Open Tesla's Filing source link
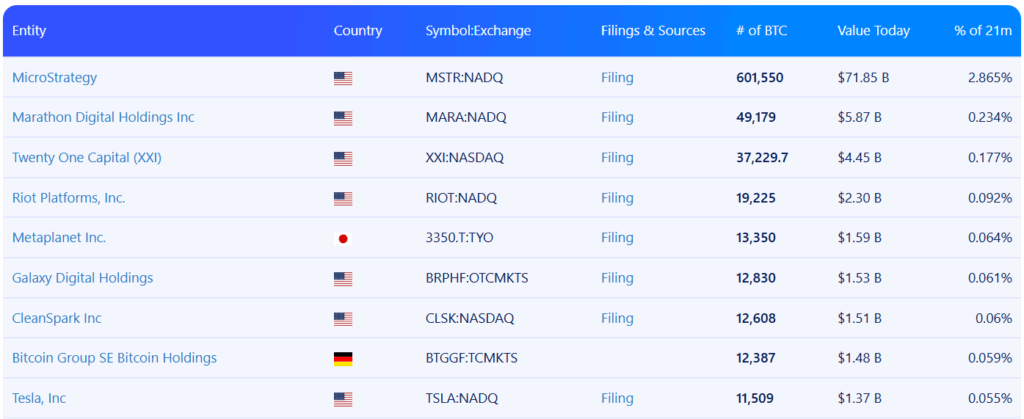1024x419 pixels. 617,398
